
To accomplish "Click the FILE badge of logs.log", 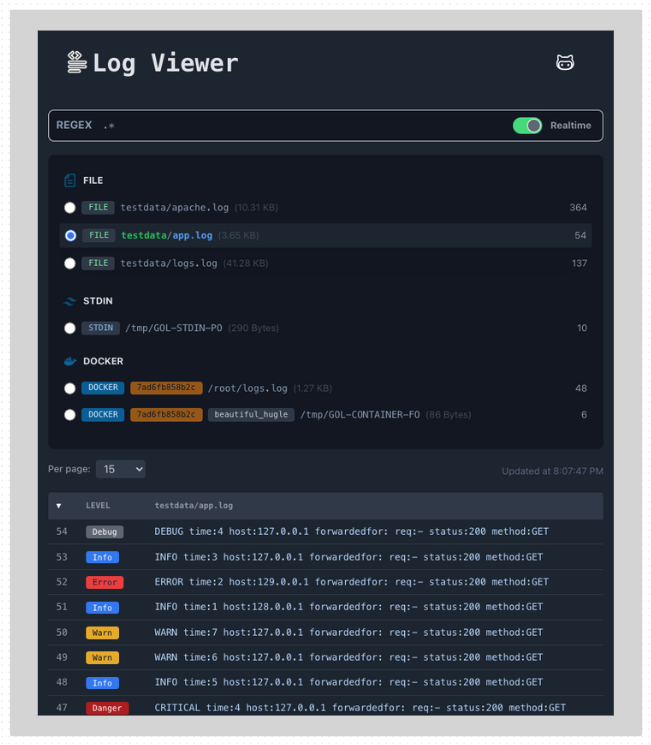I will [x=98, y=263].
